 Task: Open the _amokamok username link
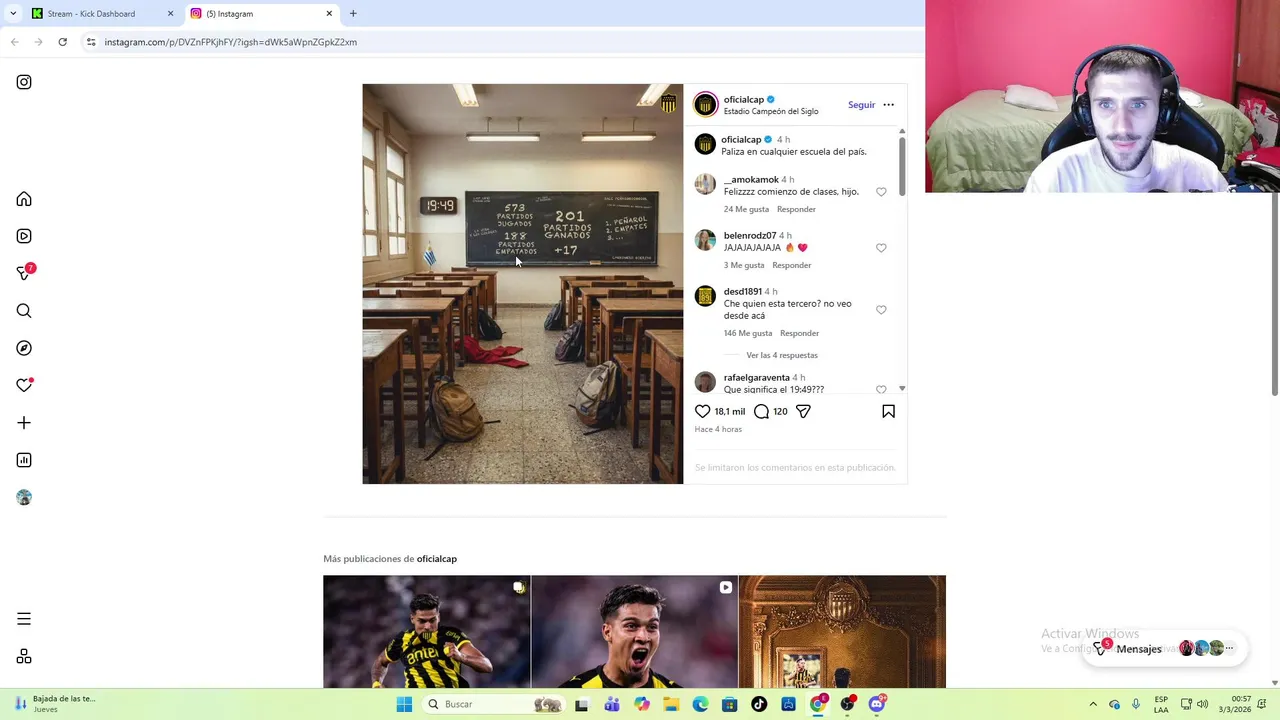click(751, 180)
